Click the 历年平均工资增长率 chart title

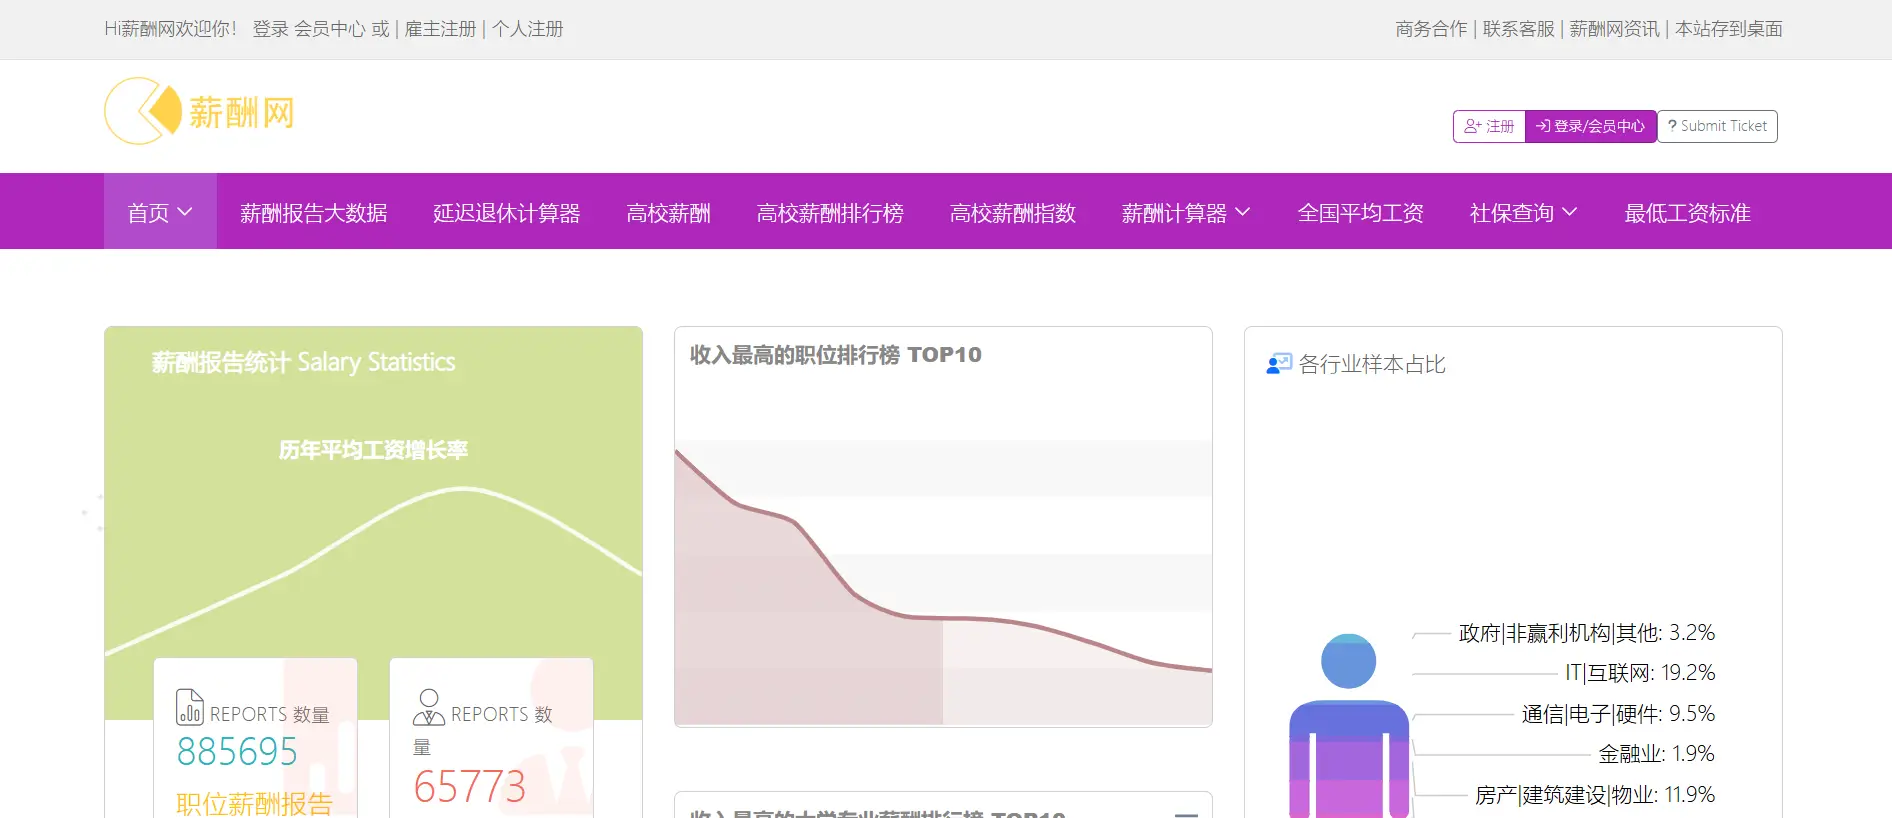[x=373, y=450]
